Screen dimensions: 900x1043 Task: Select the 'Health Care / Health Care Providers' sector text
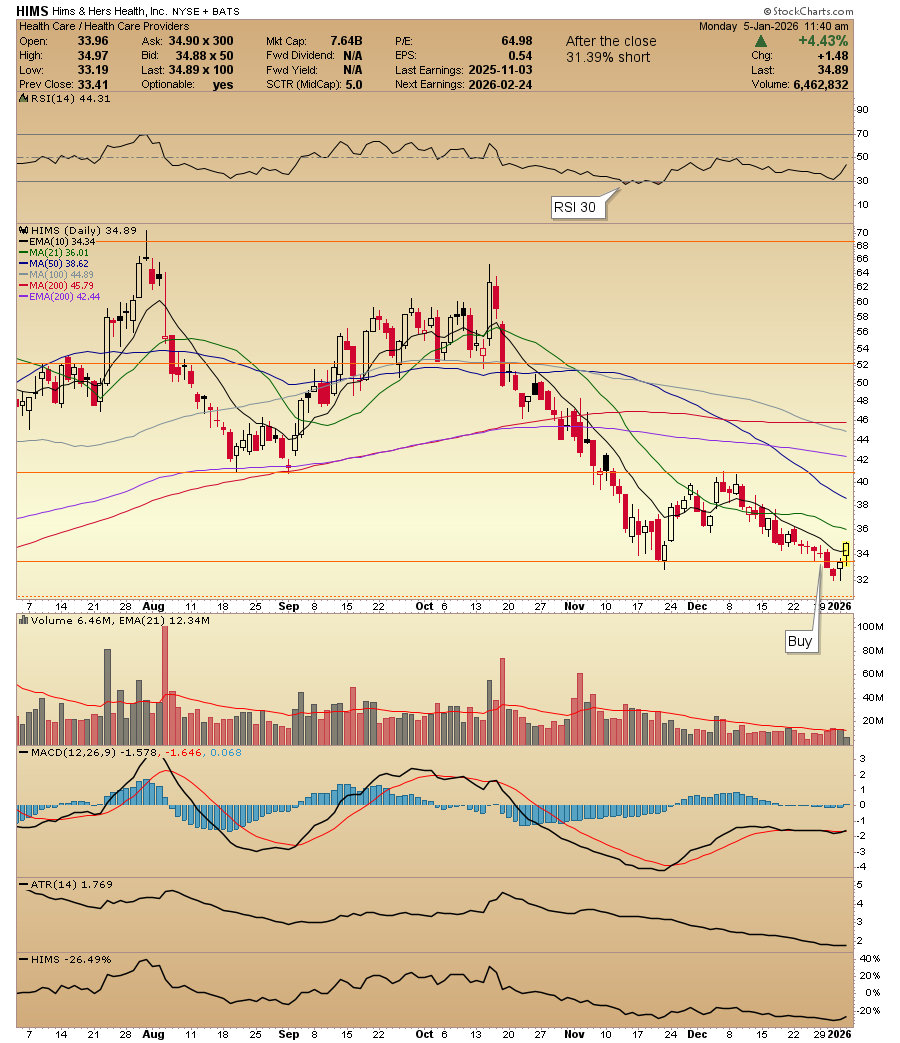[104, 27]
